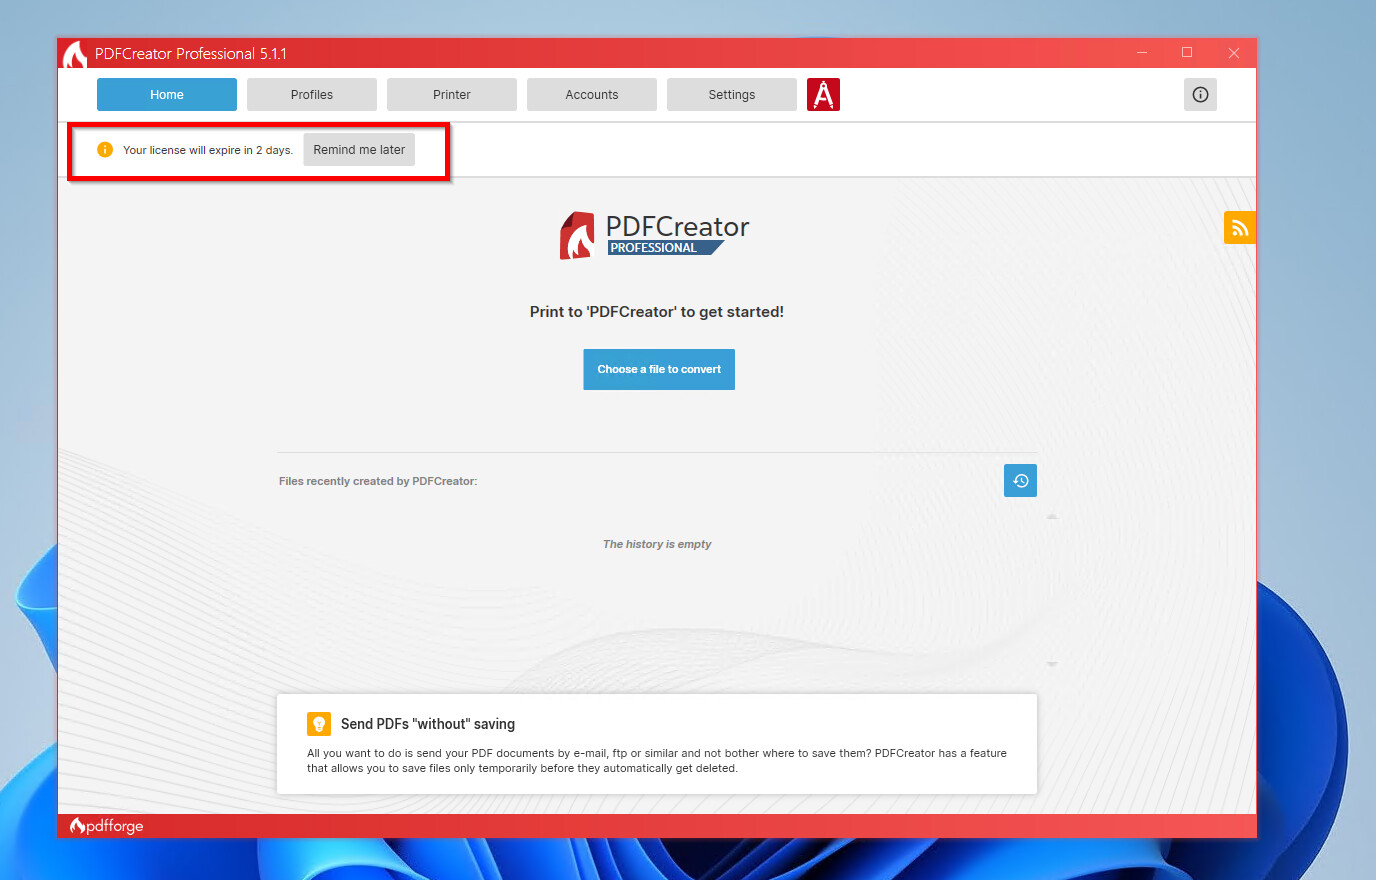
Task: Click the PDFCreator Professional logo
Action: (x=655, y=235)
